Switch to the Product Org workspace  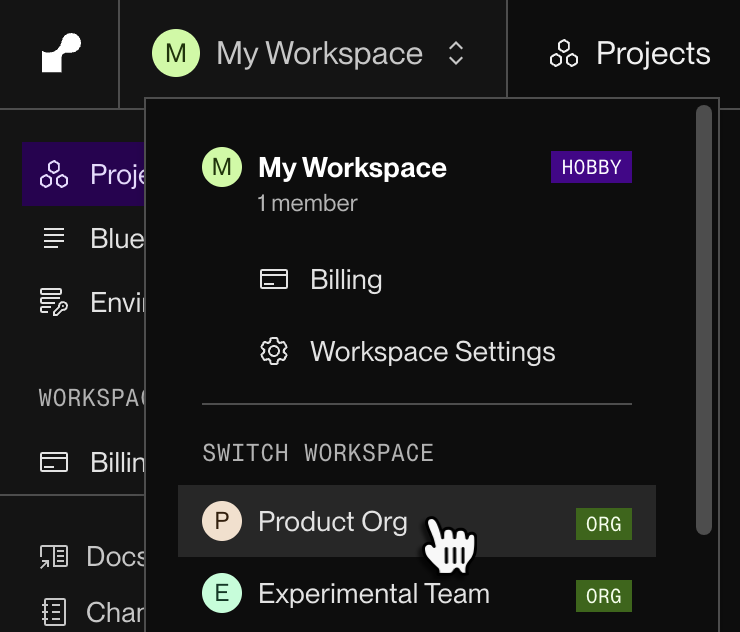pos(417,521)
